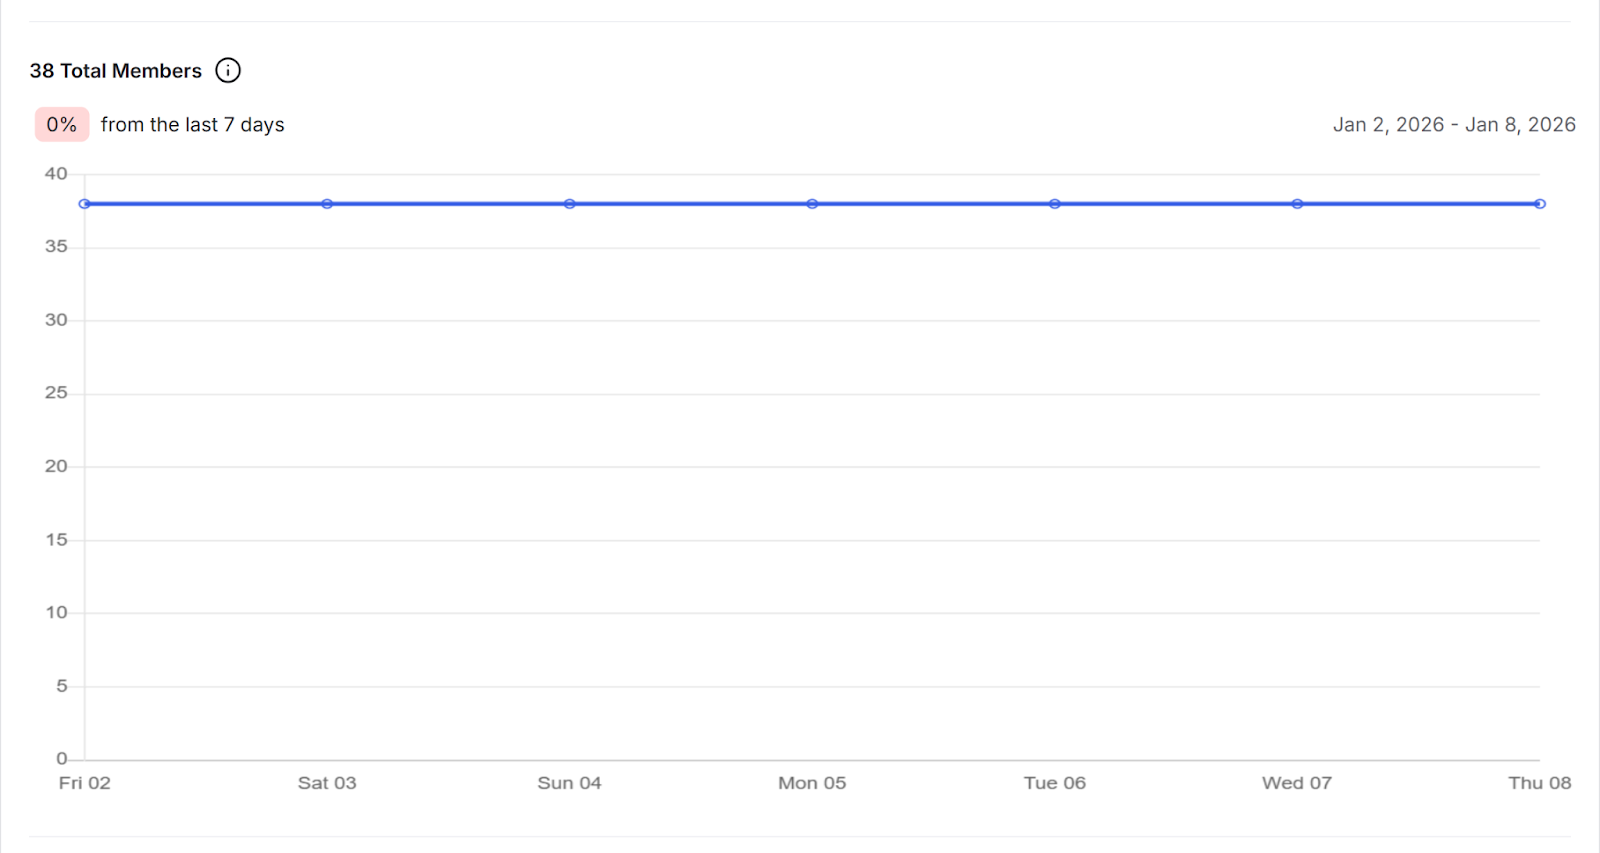Click the Jan 2 – Jan 8 date range

pos(1454,125)
